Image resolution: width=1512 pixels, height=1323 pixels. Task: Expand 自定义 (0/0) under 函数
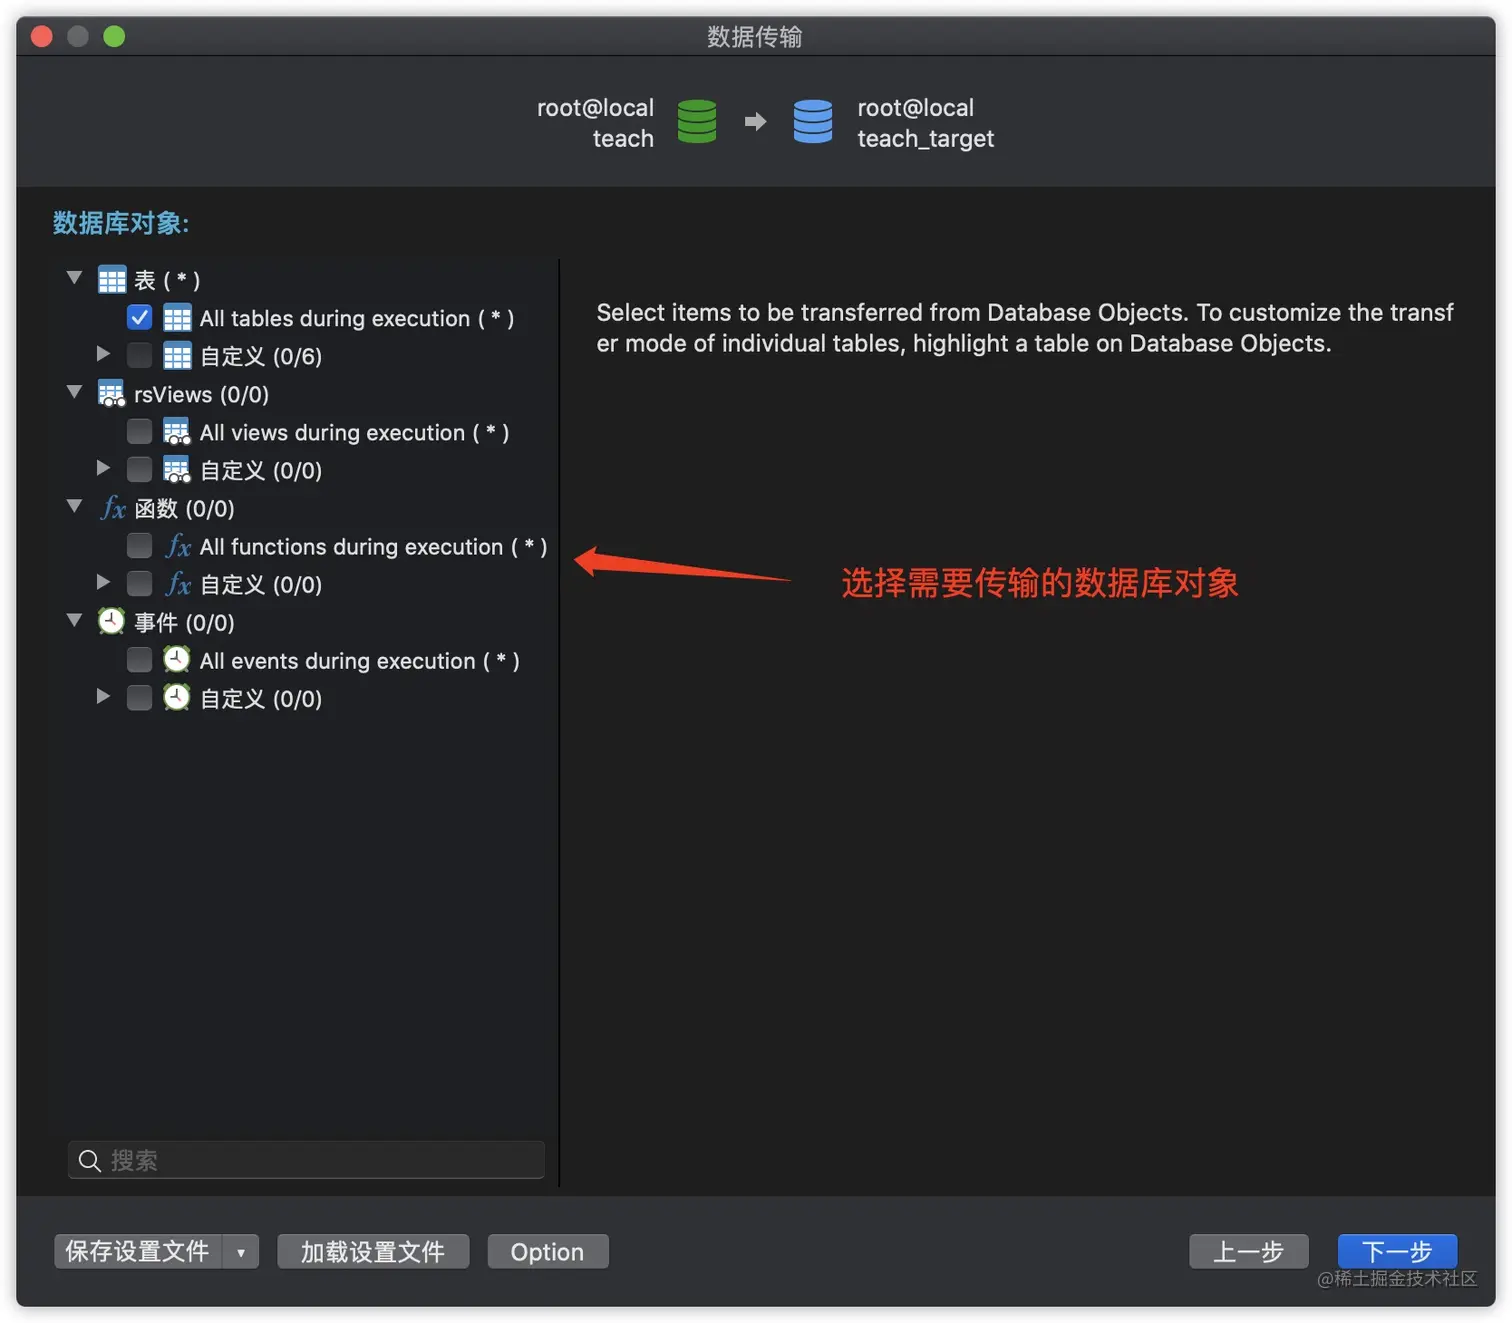[102, 582]
